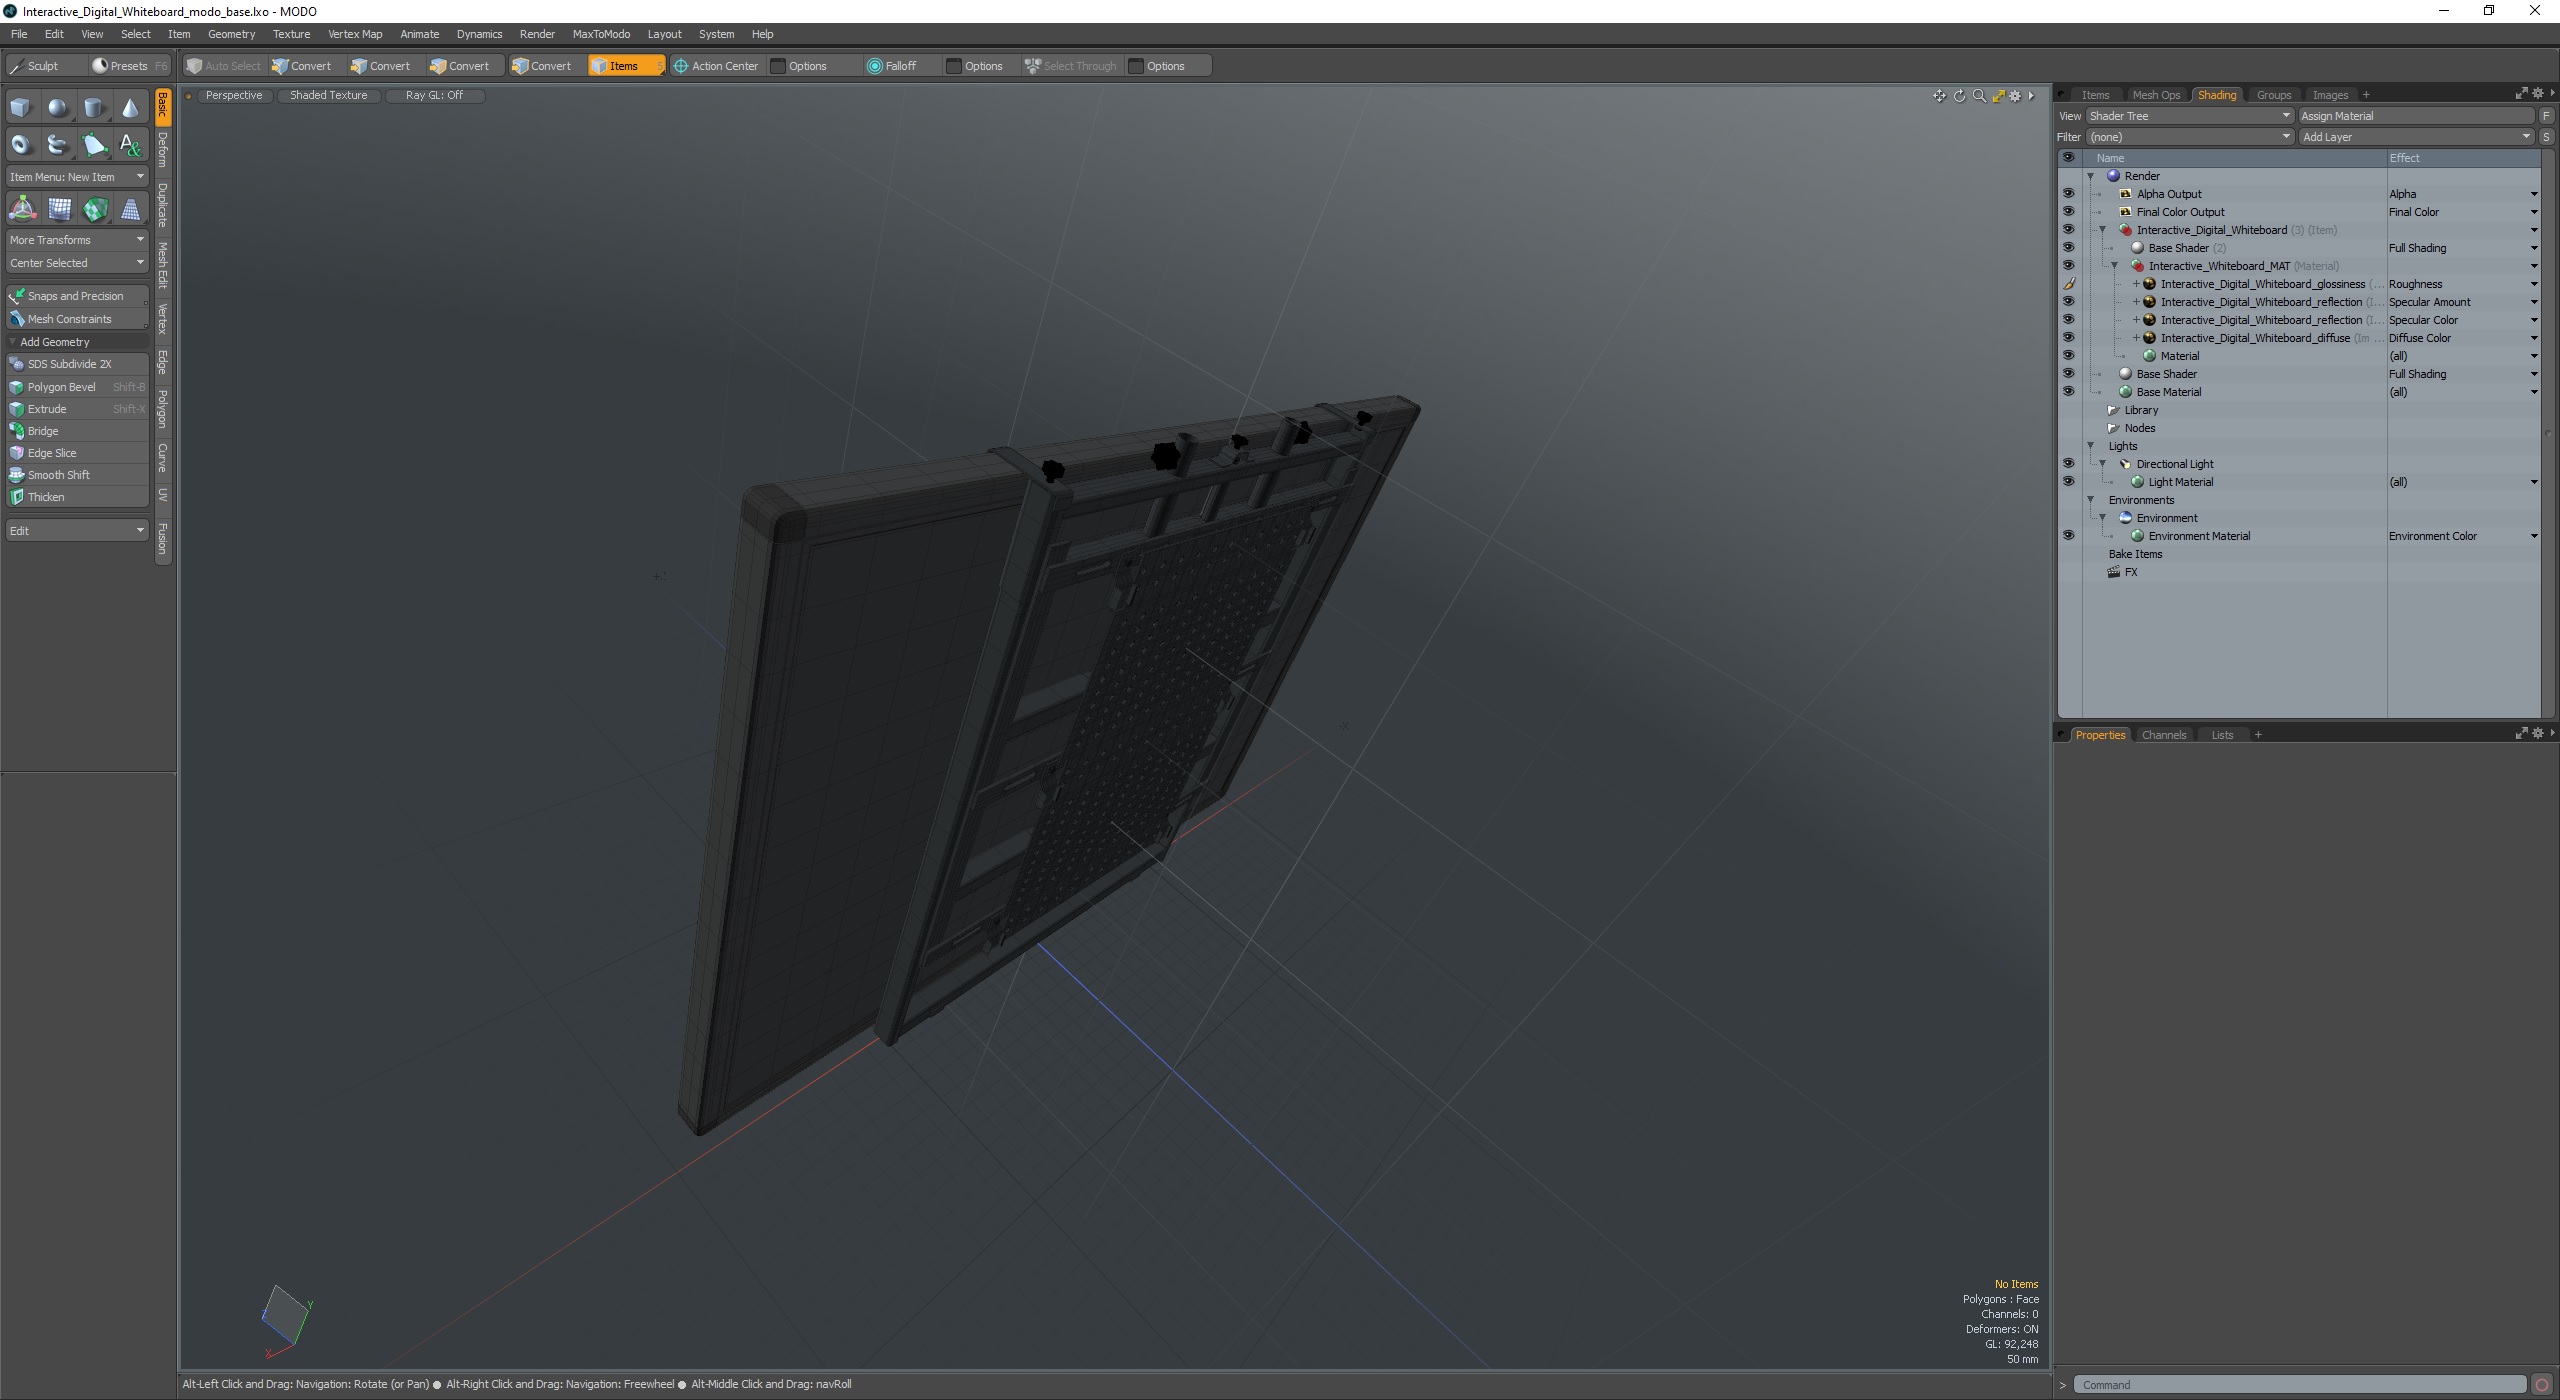2560x1400 pixels.
Task: Hide the Interactive_Digital_Whiteboard item group
Action: click(x=2068, y=230)
